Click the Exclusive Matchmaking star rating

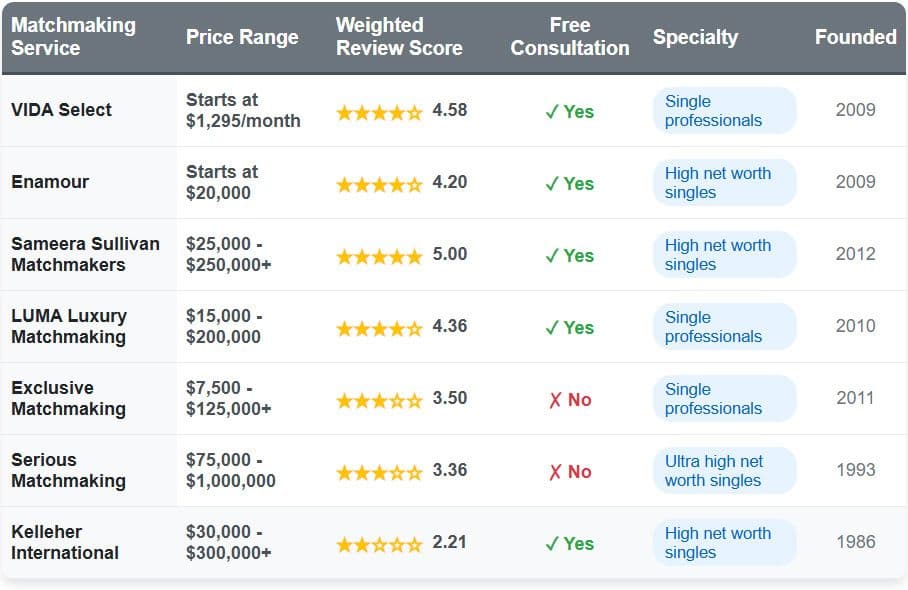[379, 400]
